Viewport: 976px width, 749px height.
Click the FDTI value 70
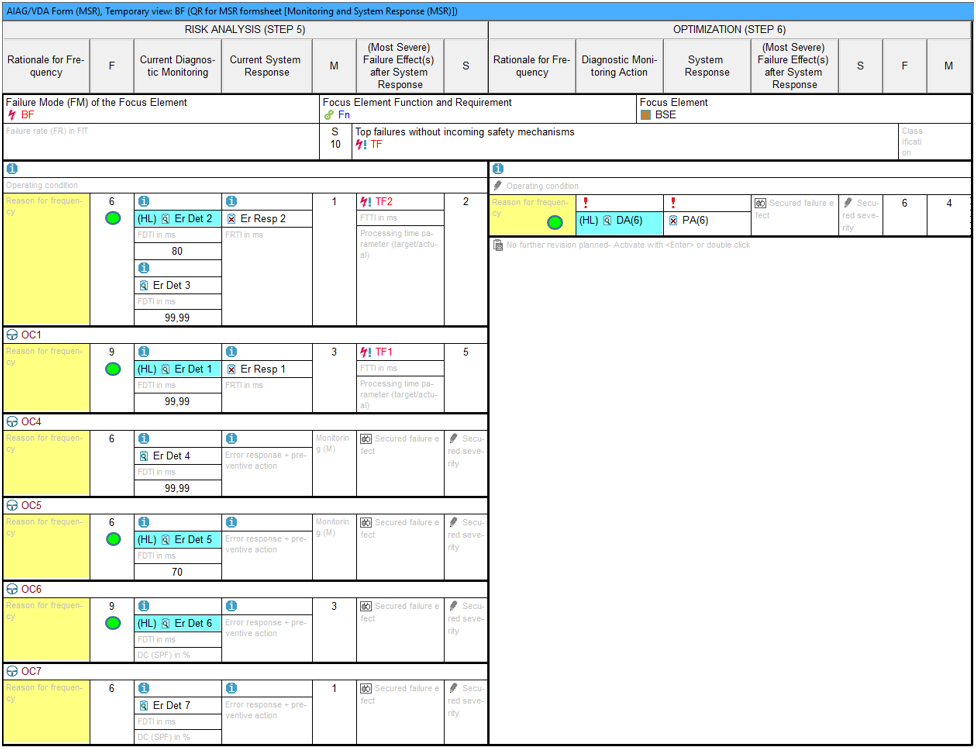(178, 572)
